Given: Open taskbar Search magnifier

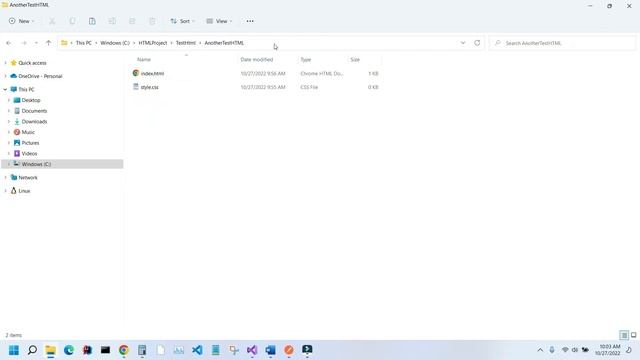Looking at the screenshot, I should [32, 350].
